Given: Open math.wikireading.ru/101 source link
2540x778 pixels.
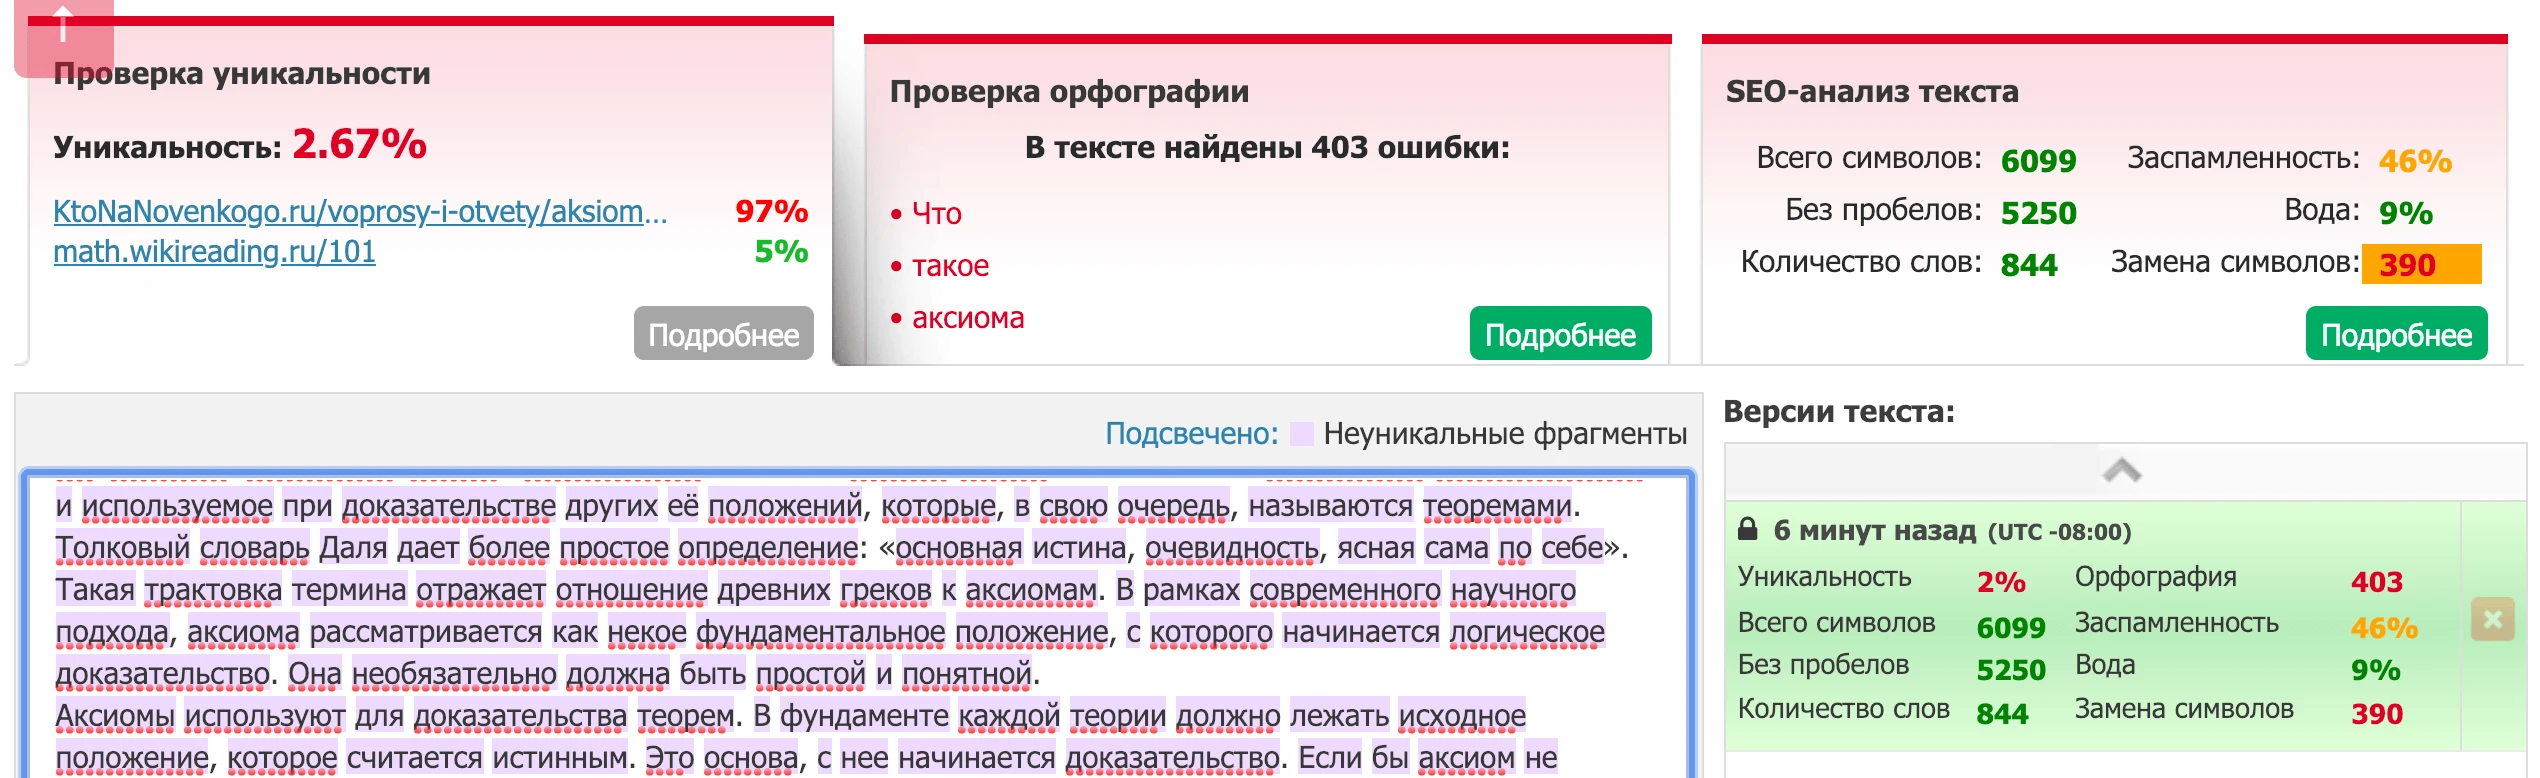Looking at the screenshot, I should 214,251.
